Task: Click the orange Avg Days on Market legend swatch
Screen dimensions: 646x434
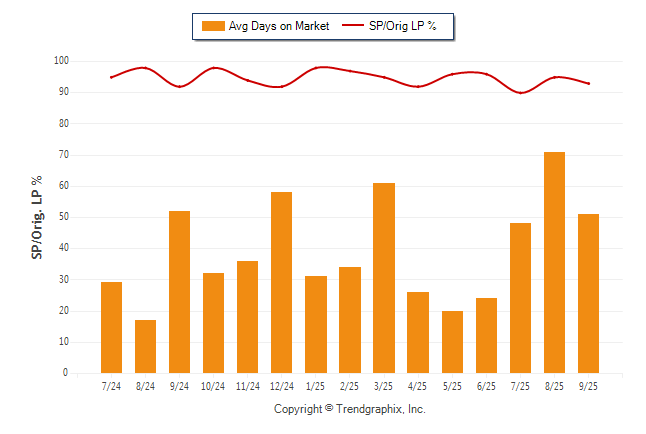Action: pyautogui.click(x=212, y=26)
